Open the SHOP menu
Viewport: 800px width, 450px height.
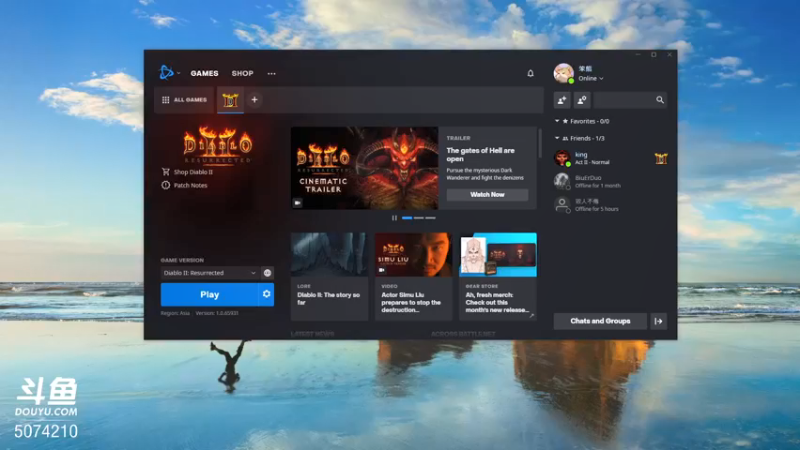point(242,73)
